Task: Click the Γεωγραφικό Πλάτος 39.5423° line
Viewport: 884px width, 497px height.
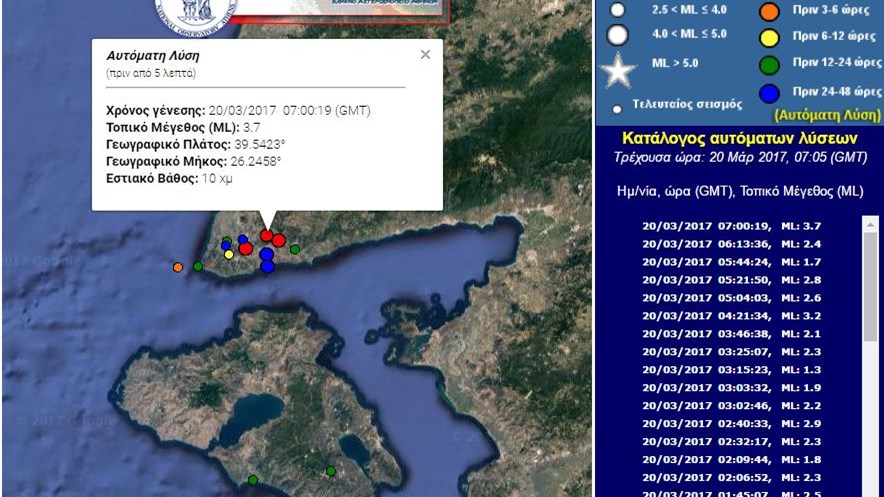Action: pos(196,144)
